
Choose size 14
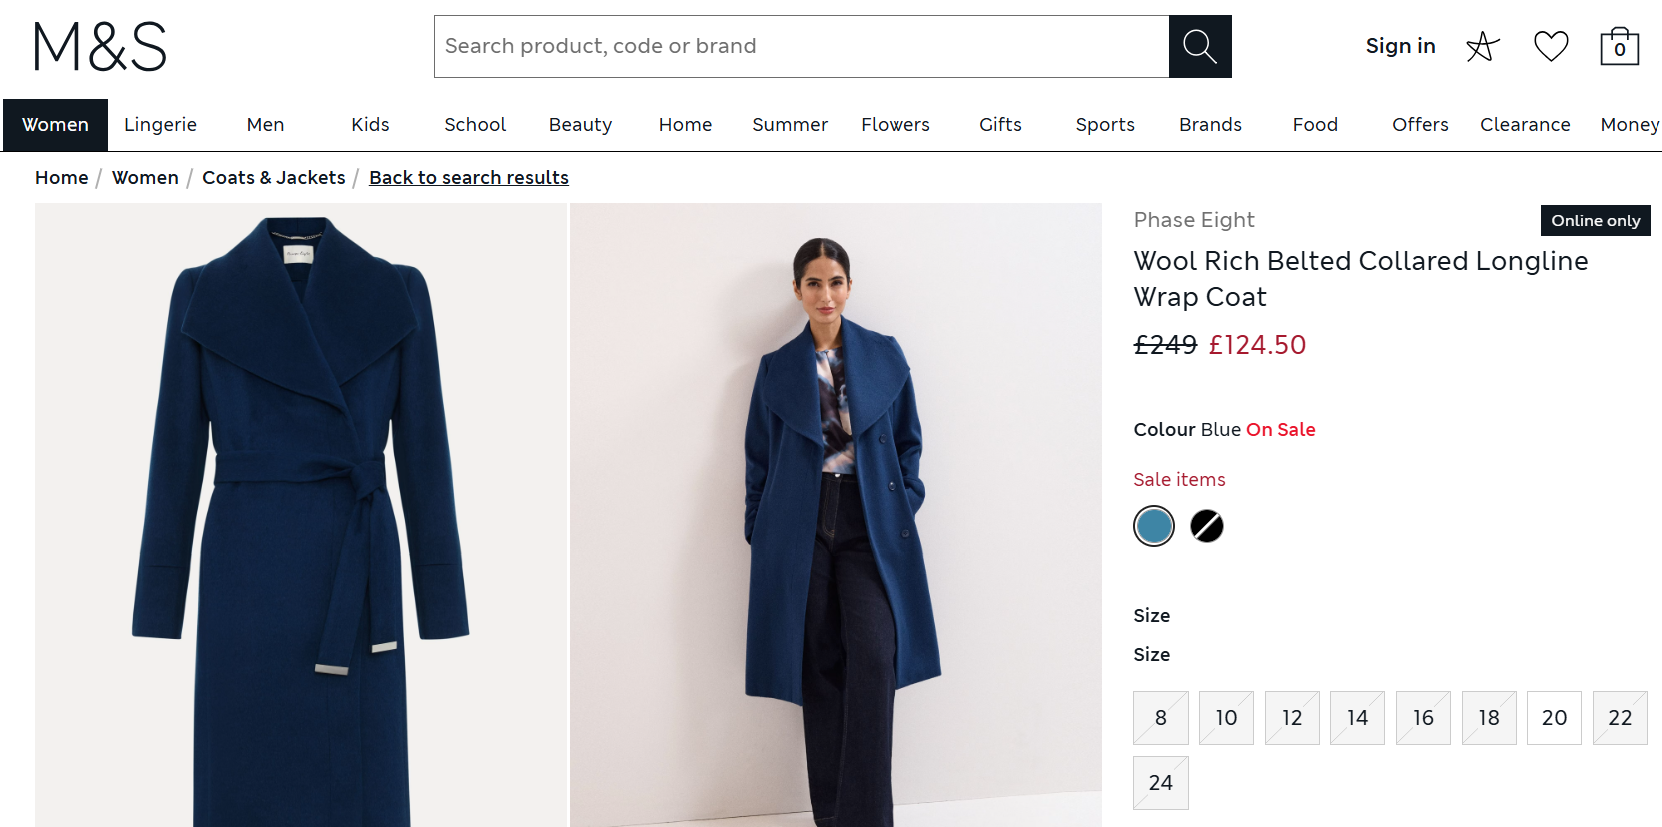(x=1357, y=718)
